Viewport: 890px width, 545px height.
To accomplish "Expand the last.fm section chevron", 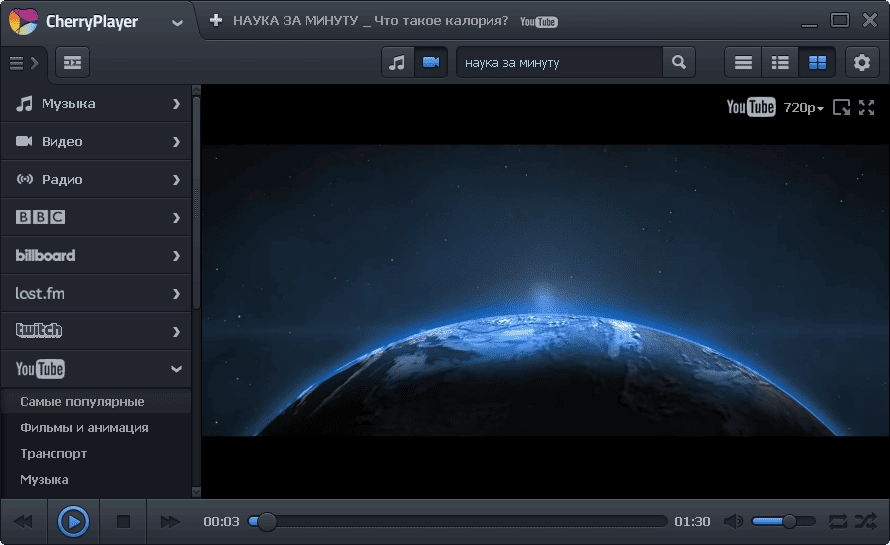I will (x=177, y=294).
